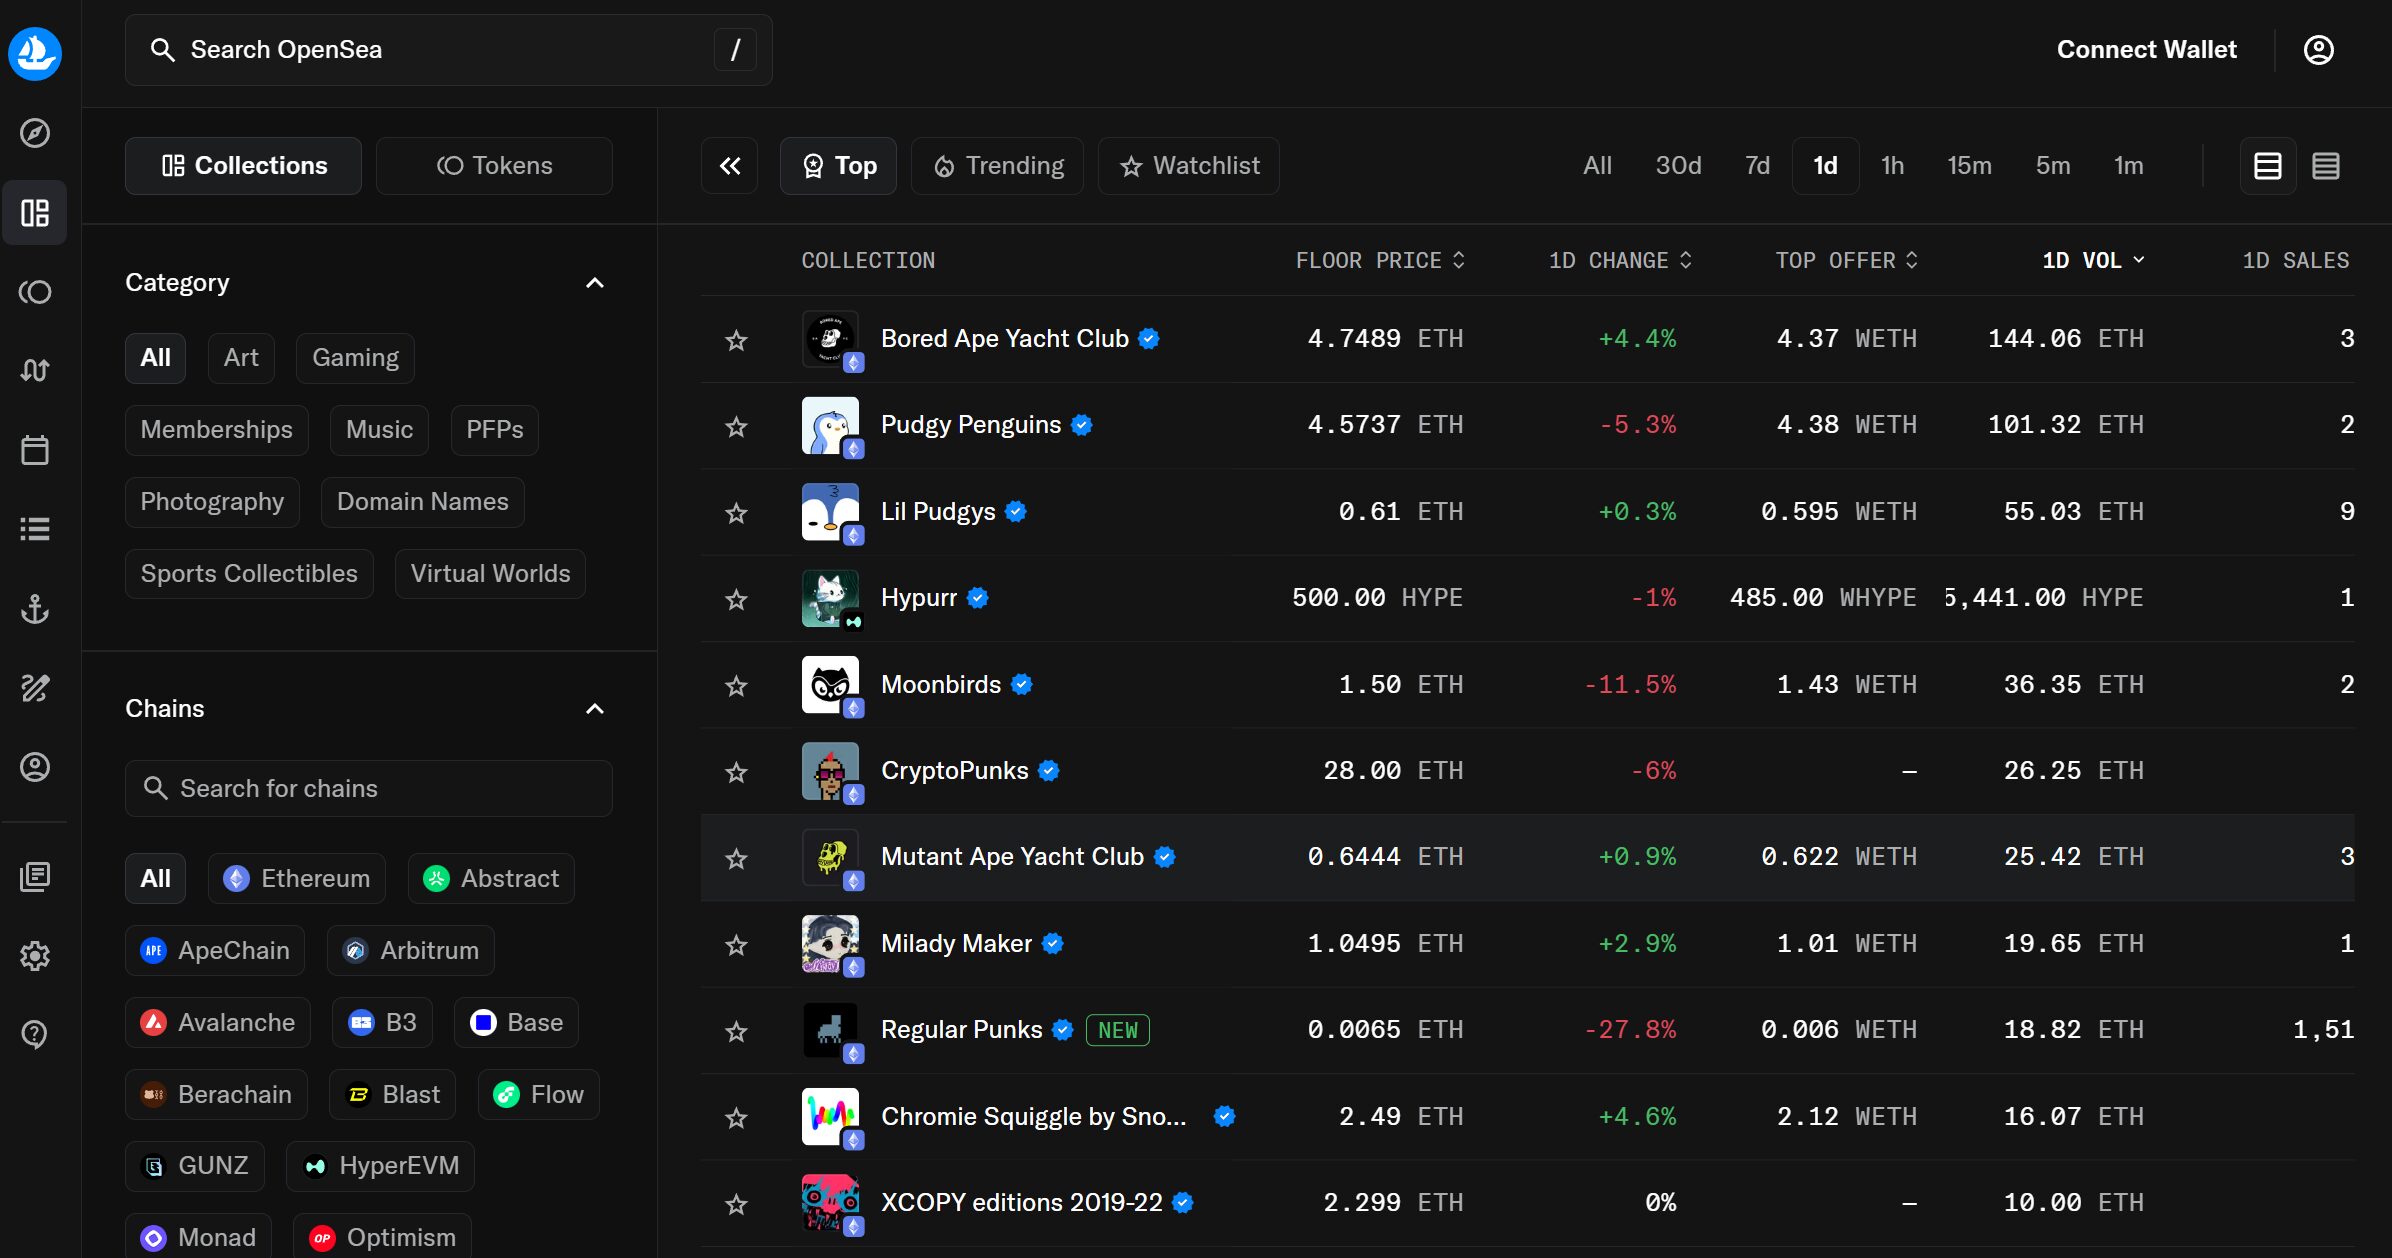Click Connect Wallet button
Image resolution: width=2392 pixels, height=1258 pixels.
[2146, 50]
